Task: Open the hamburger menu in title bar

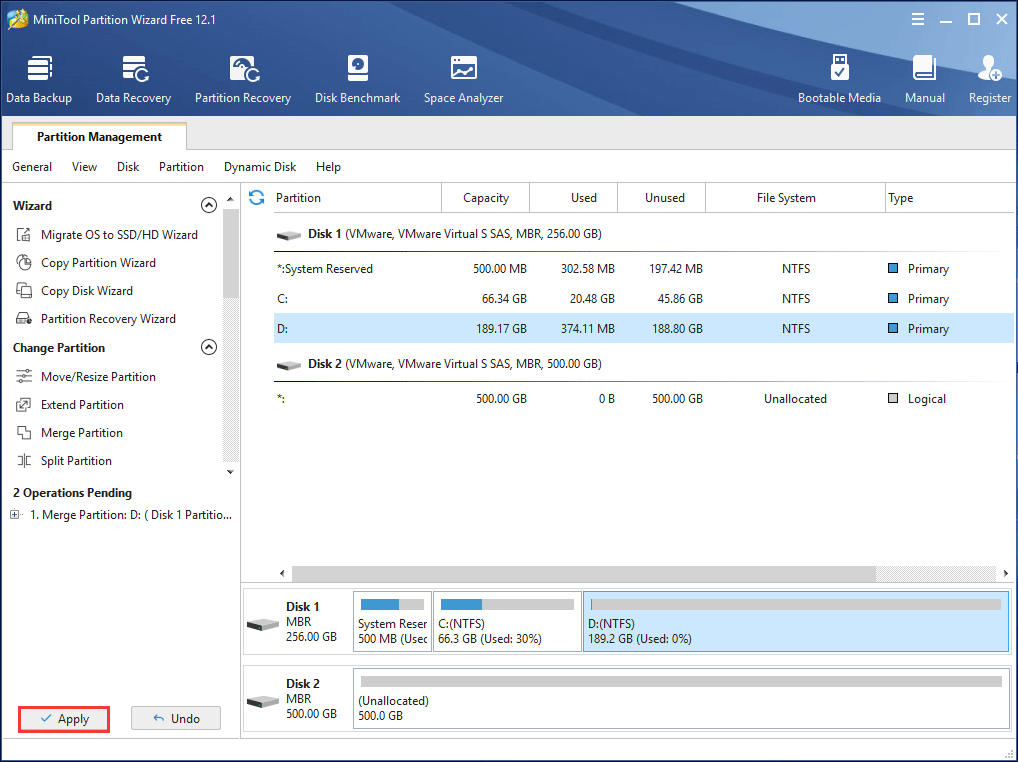Action: tap(918, 18)
